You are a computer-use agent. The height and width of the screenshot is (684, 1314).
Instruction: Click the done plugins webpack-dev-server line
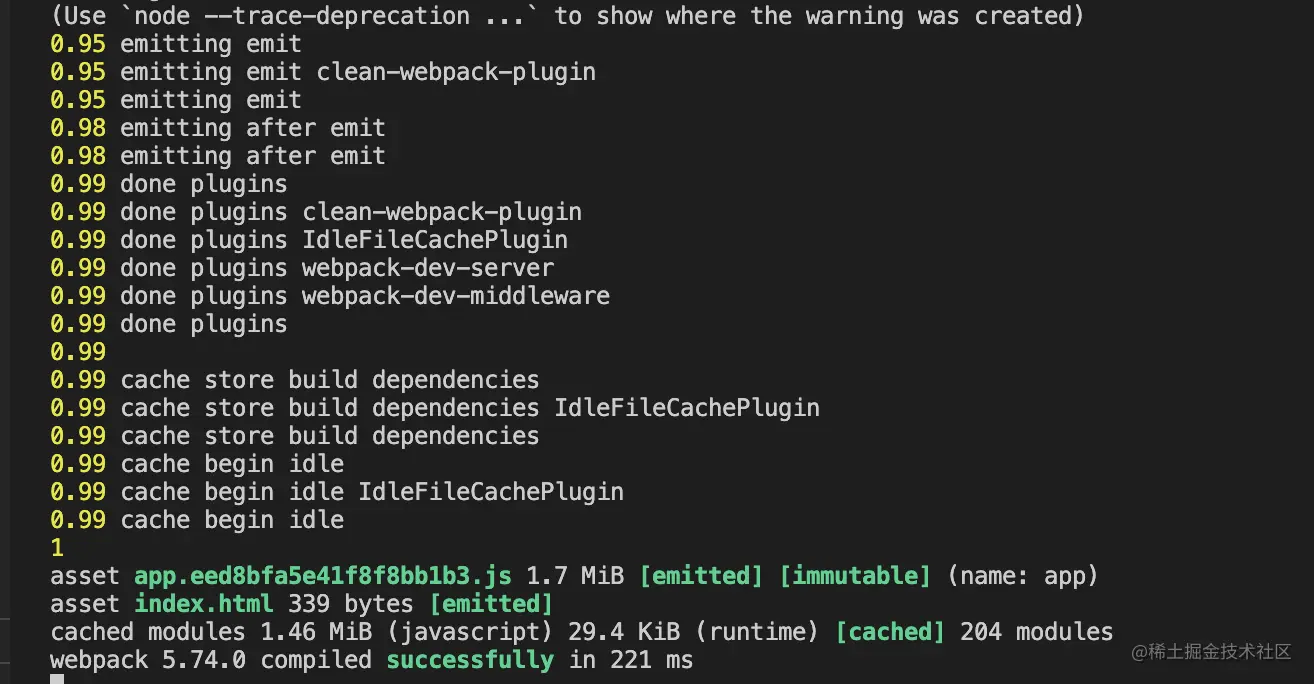(x=302, y=268)
